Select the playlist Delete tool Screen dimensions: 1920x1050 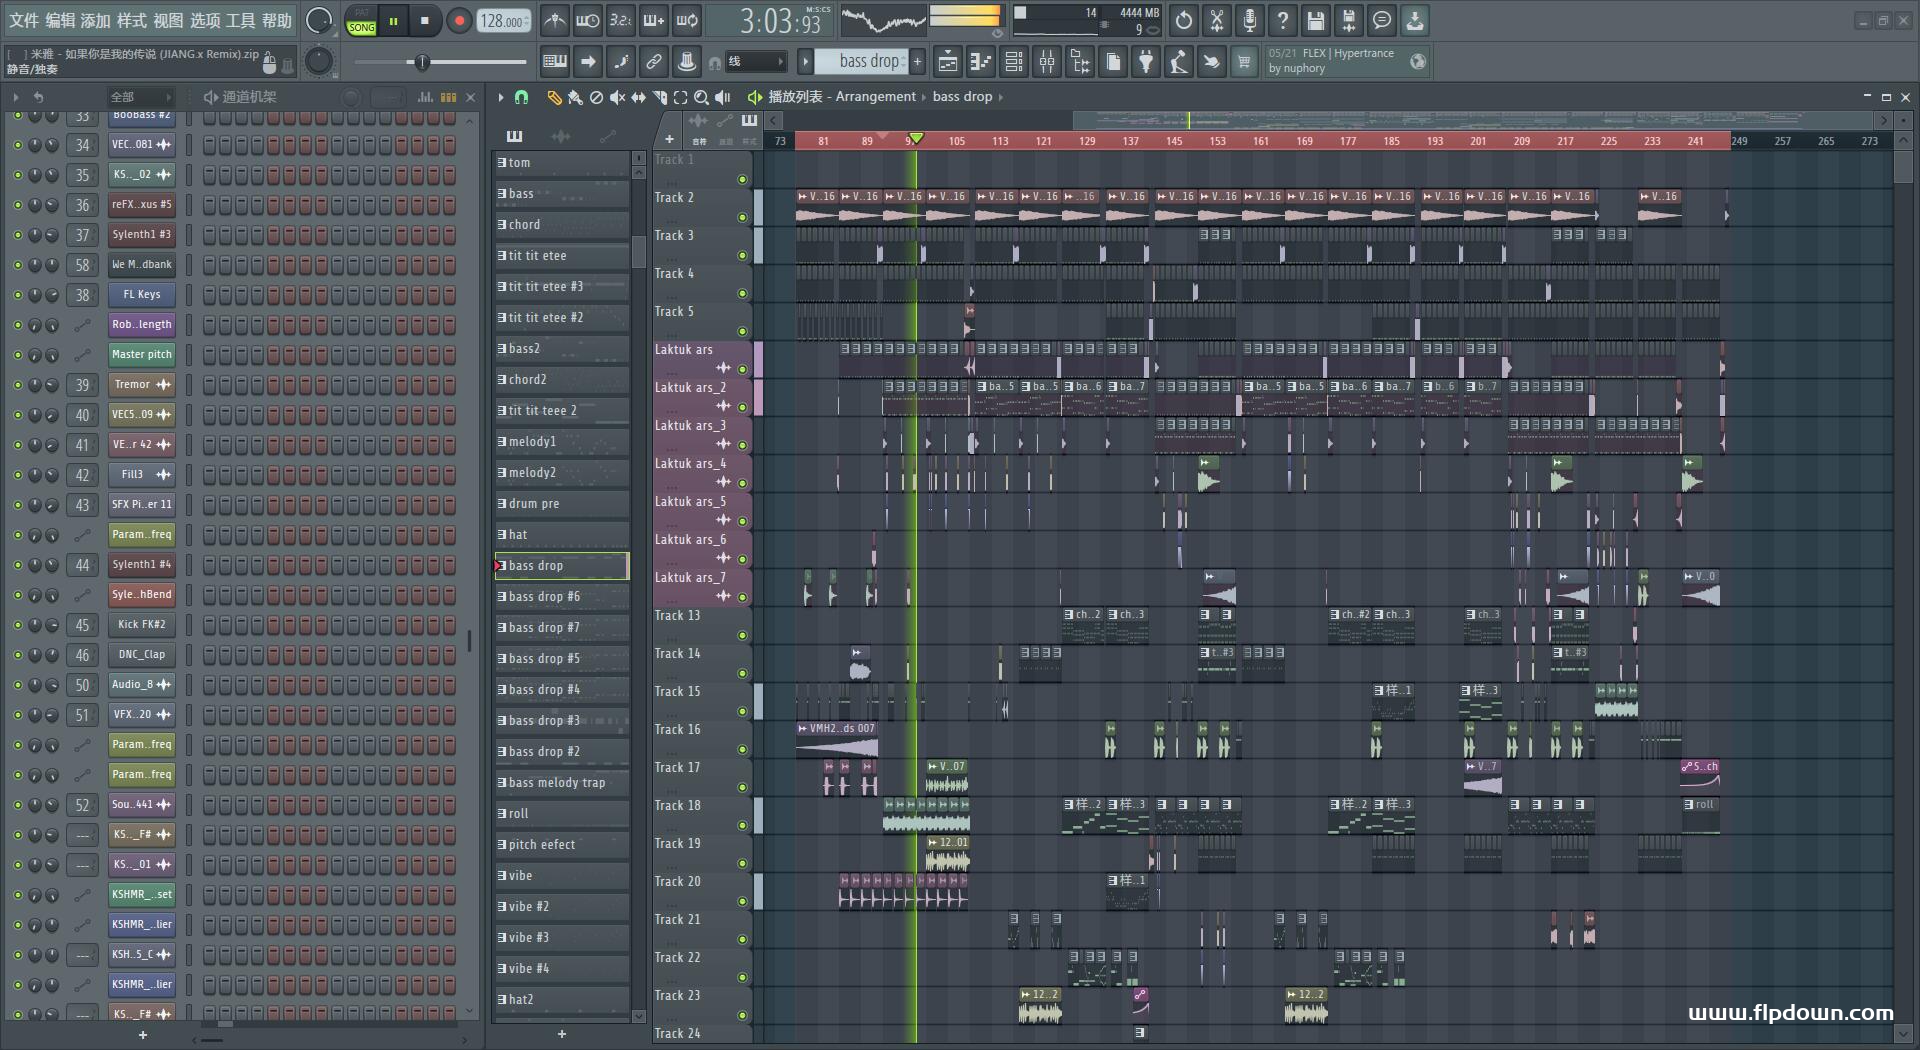[x=596, y=97]
